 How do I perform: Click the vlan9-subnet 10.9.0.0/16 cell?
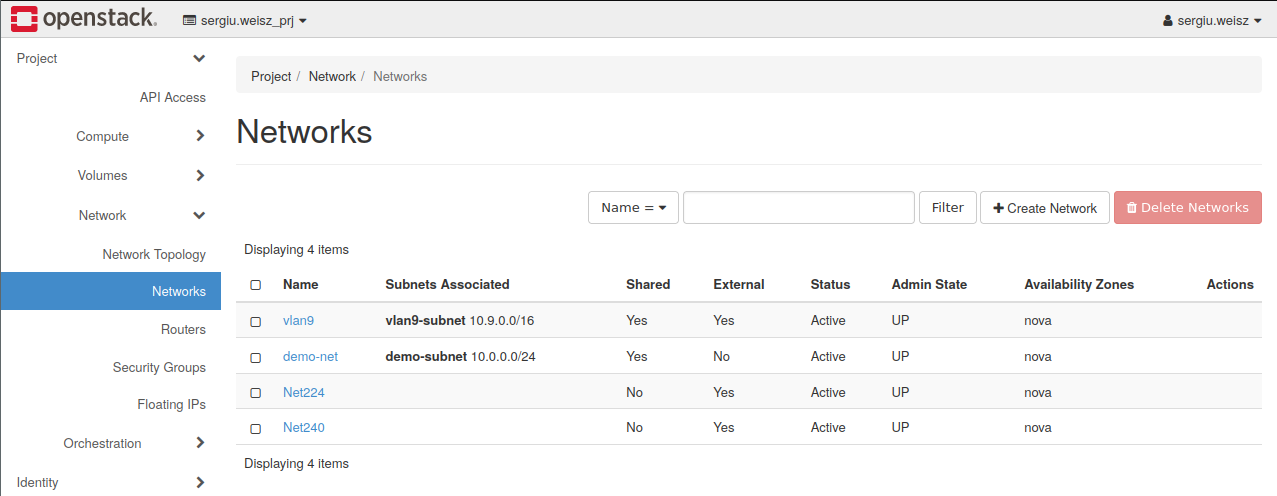pyautogui.click(x=460, y=320)
